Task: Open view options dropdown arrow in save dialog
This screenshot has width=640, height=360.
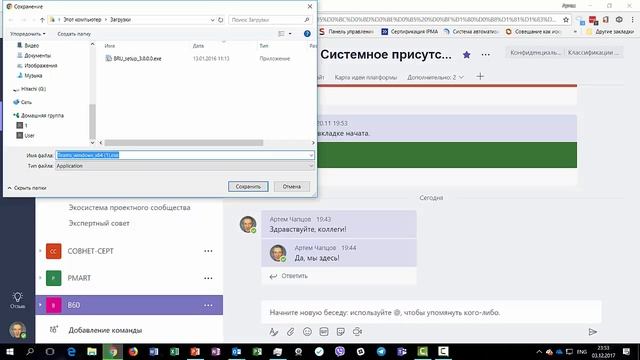Action: 290,34
